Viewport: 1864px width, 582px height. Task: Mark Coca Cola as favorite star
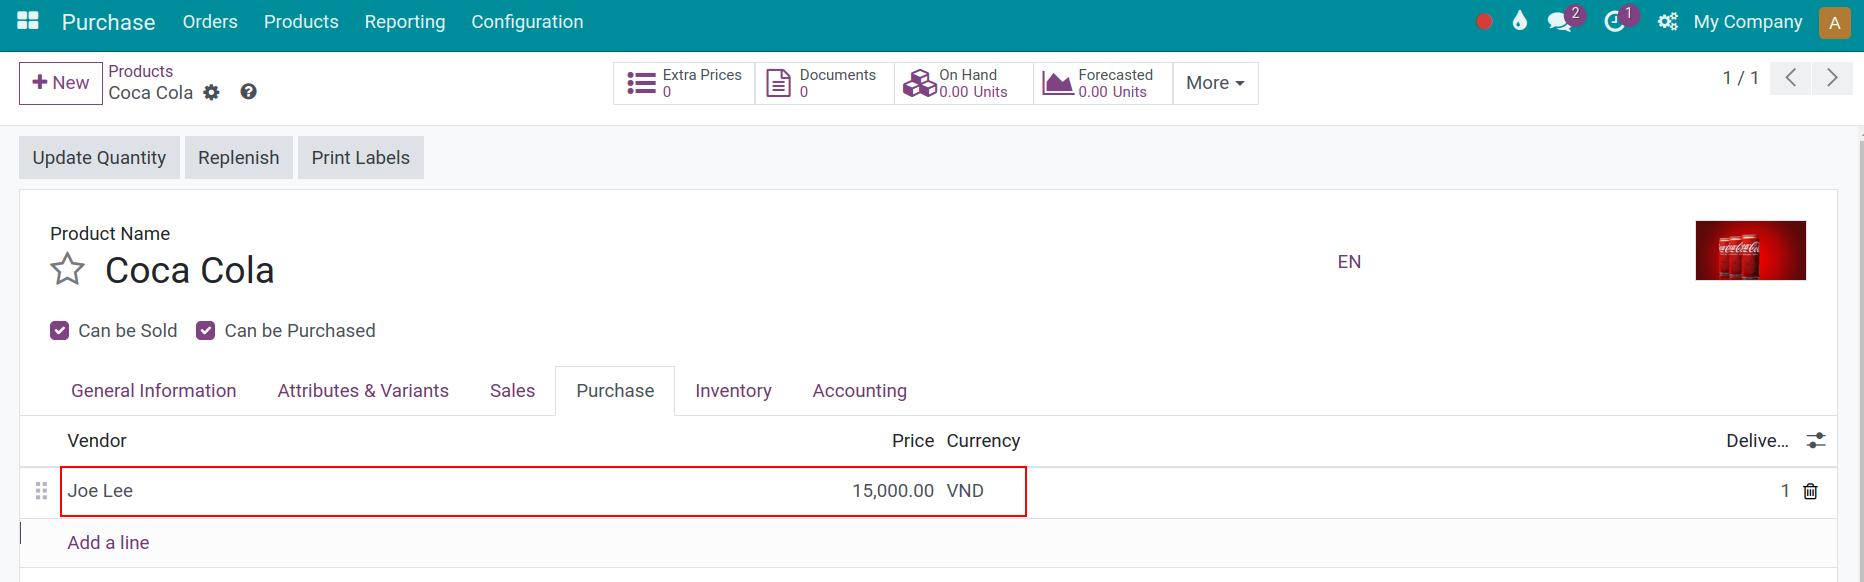[68, 269]
